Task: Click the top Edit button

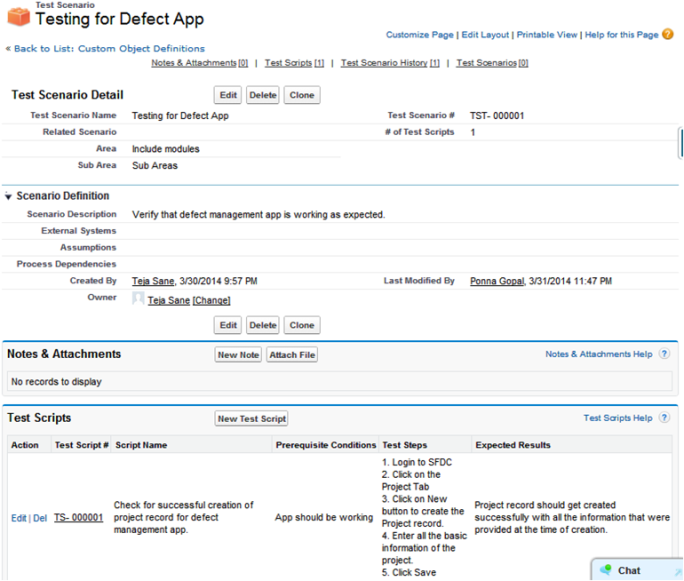Action: pyautogui.click(x=228, y=95)
